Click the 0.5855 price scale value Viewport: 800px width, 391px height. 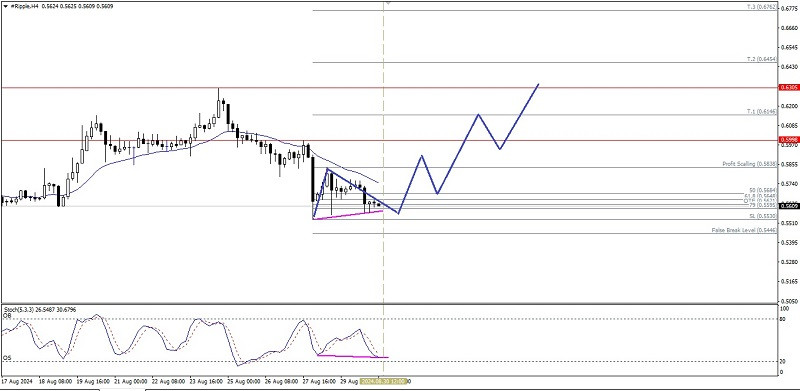789,164
